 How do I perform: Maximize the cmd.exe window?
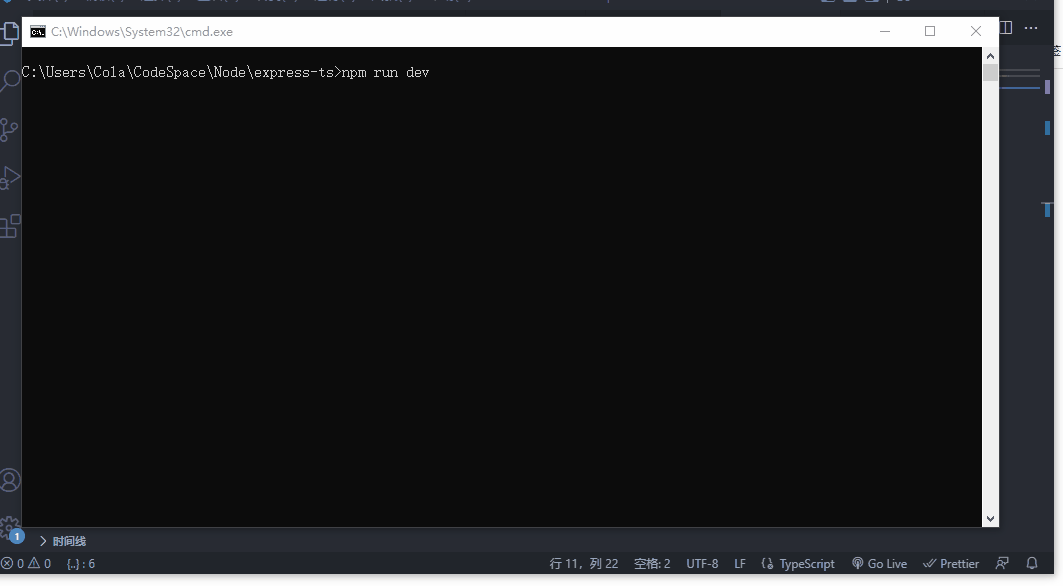(x=930, y=31)
